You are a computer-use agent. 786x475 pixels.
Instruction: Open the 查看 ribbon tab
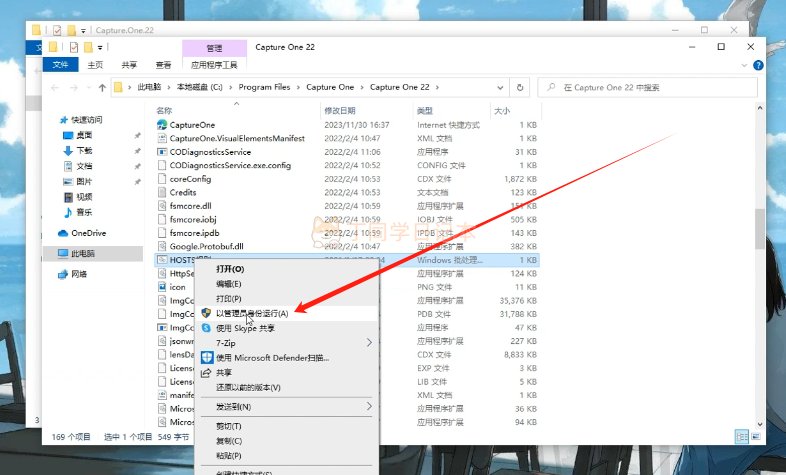(x=163, y=65)
